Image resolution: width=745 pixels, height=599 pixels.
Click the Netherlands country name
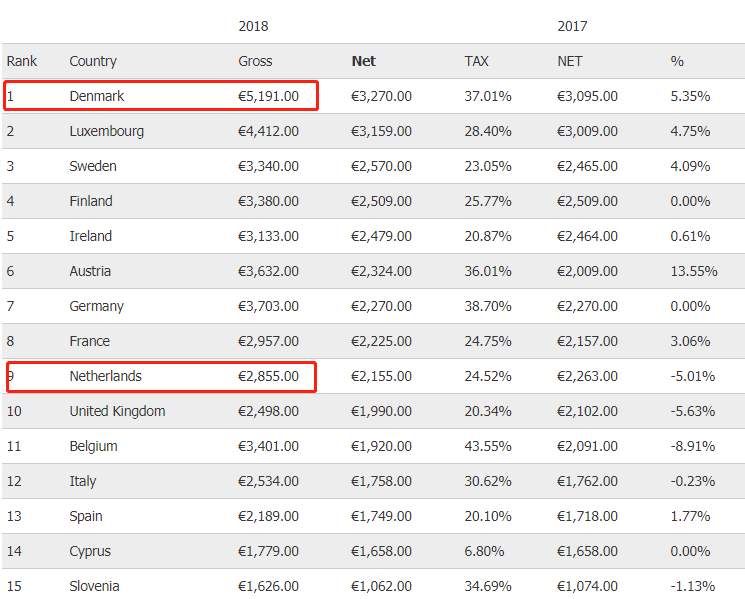(105, 376)
